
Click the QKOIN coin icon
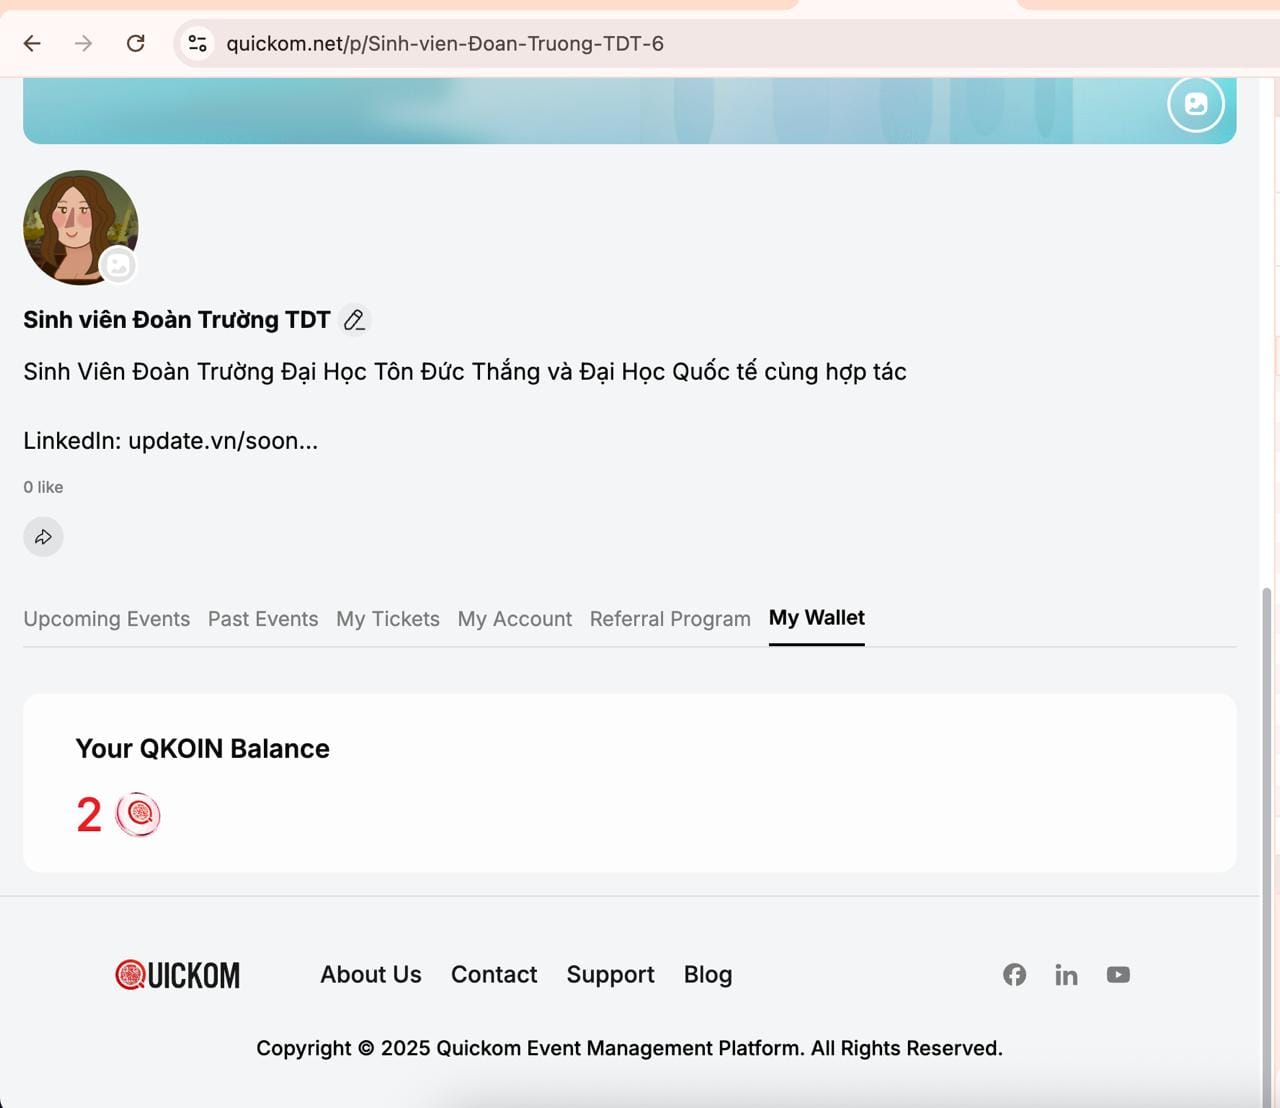[x=138, y=815]
